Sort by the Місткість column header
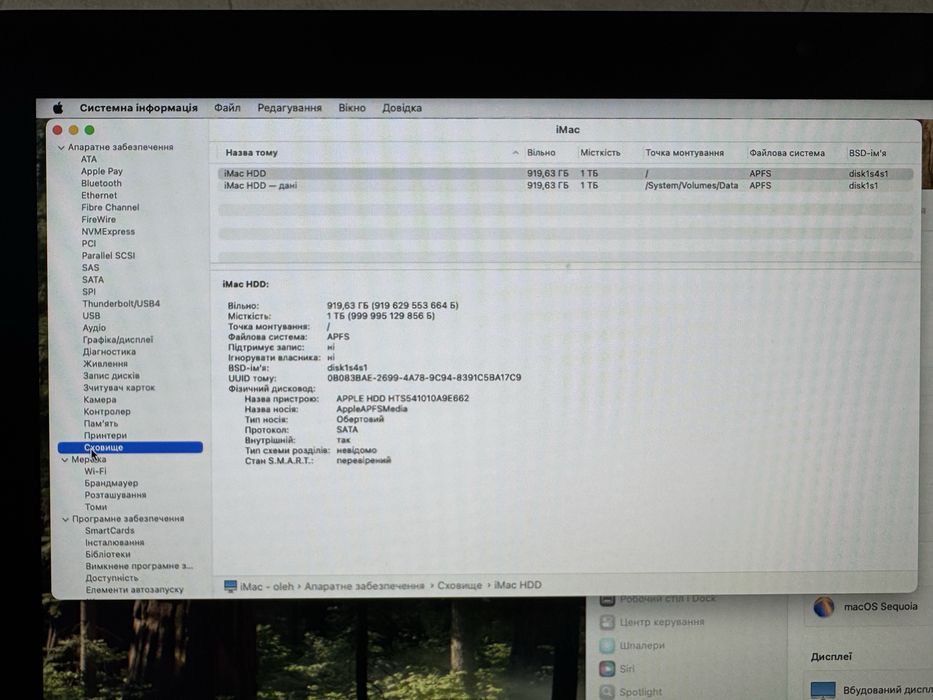The width and height of the screenshot is (933, 700). coord(600,153)
